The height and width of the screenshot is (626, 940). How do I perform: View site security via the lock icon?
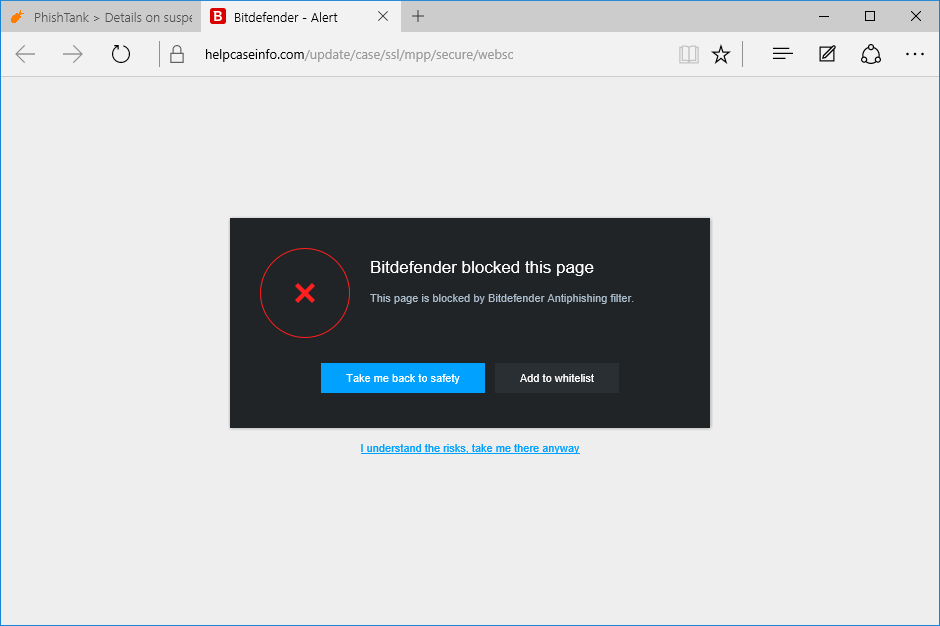point(176,54)
